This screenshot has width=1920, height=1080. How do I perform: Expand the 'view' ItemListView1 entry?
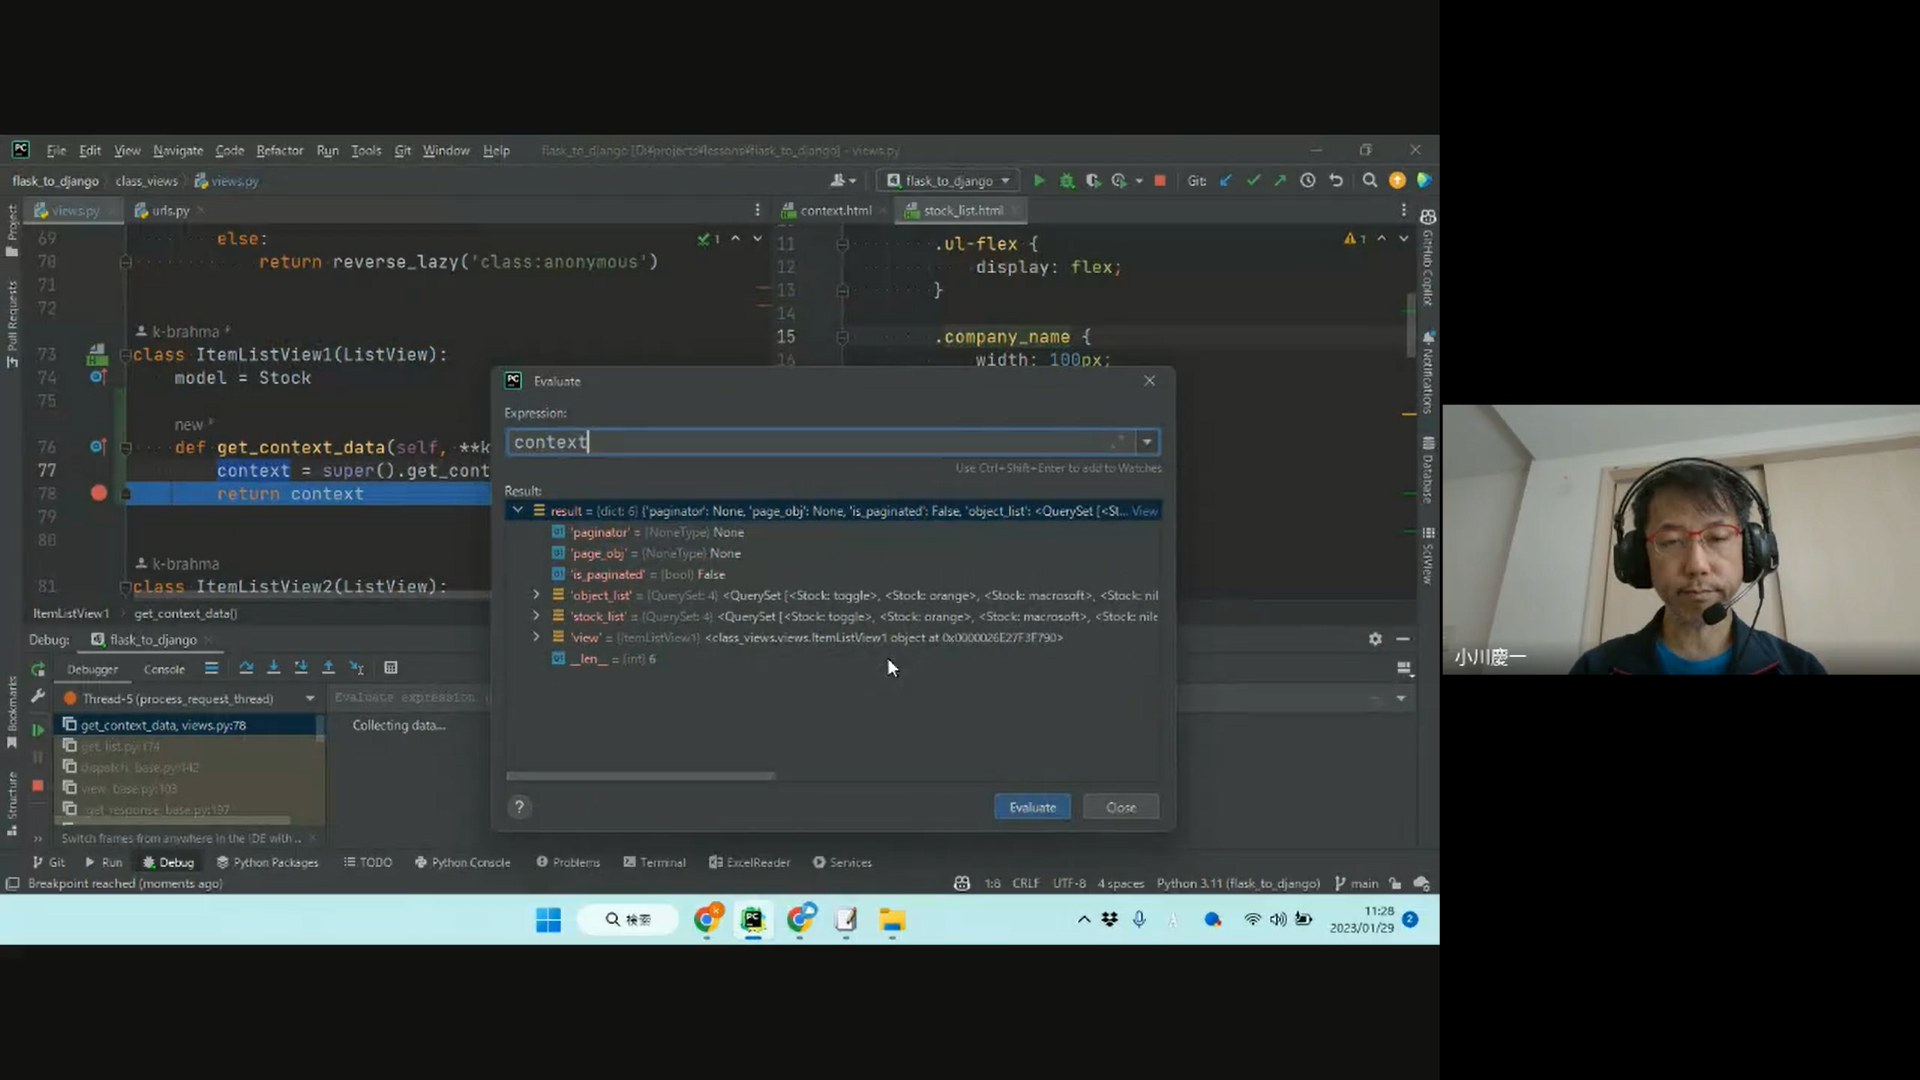(536, 637)
